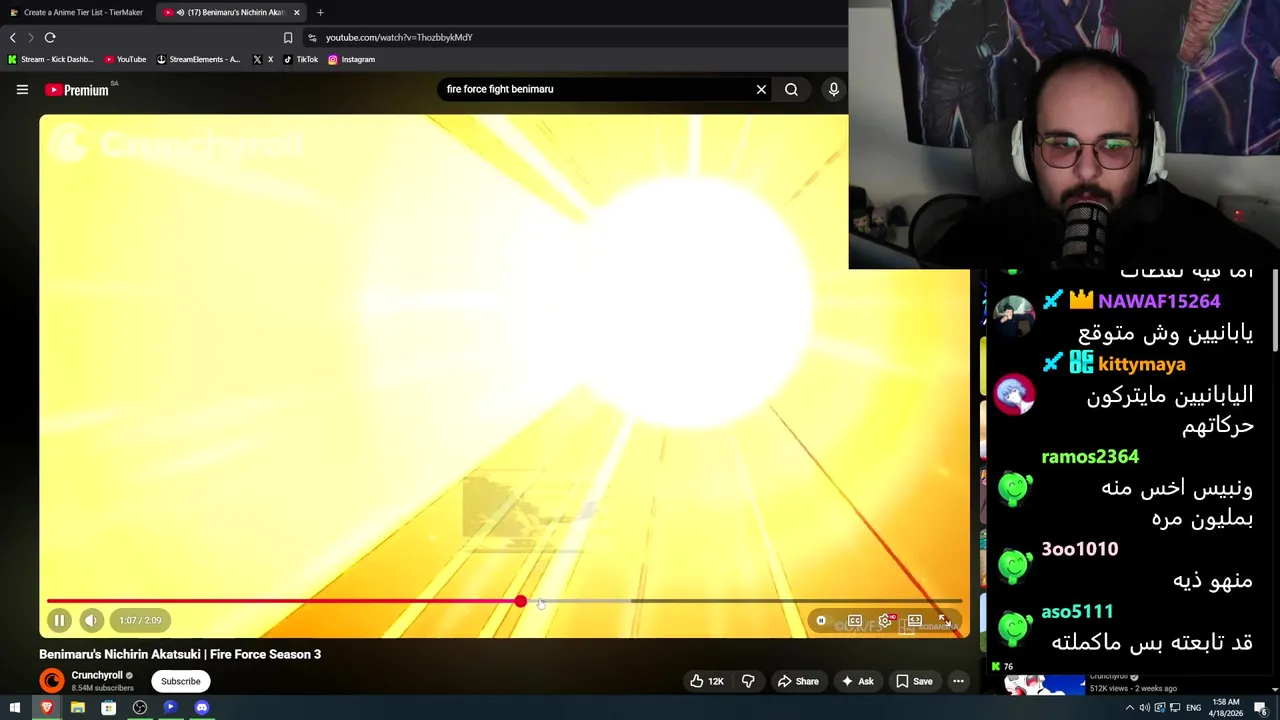Screen dimensions: 1280x720
Task: Open the Ask button
Action: 857,681
